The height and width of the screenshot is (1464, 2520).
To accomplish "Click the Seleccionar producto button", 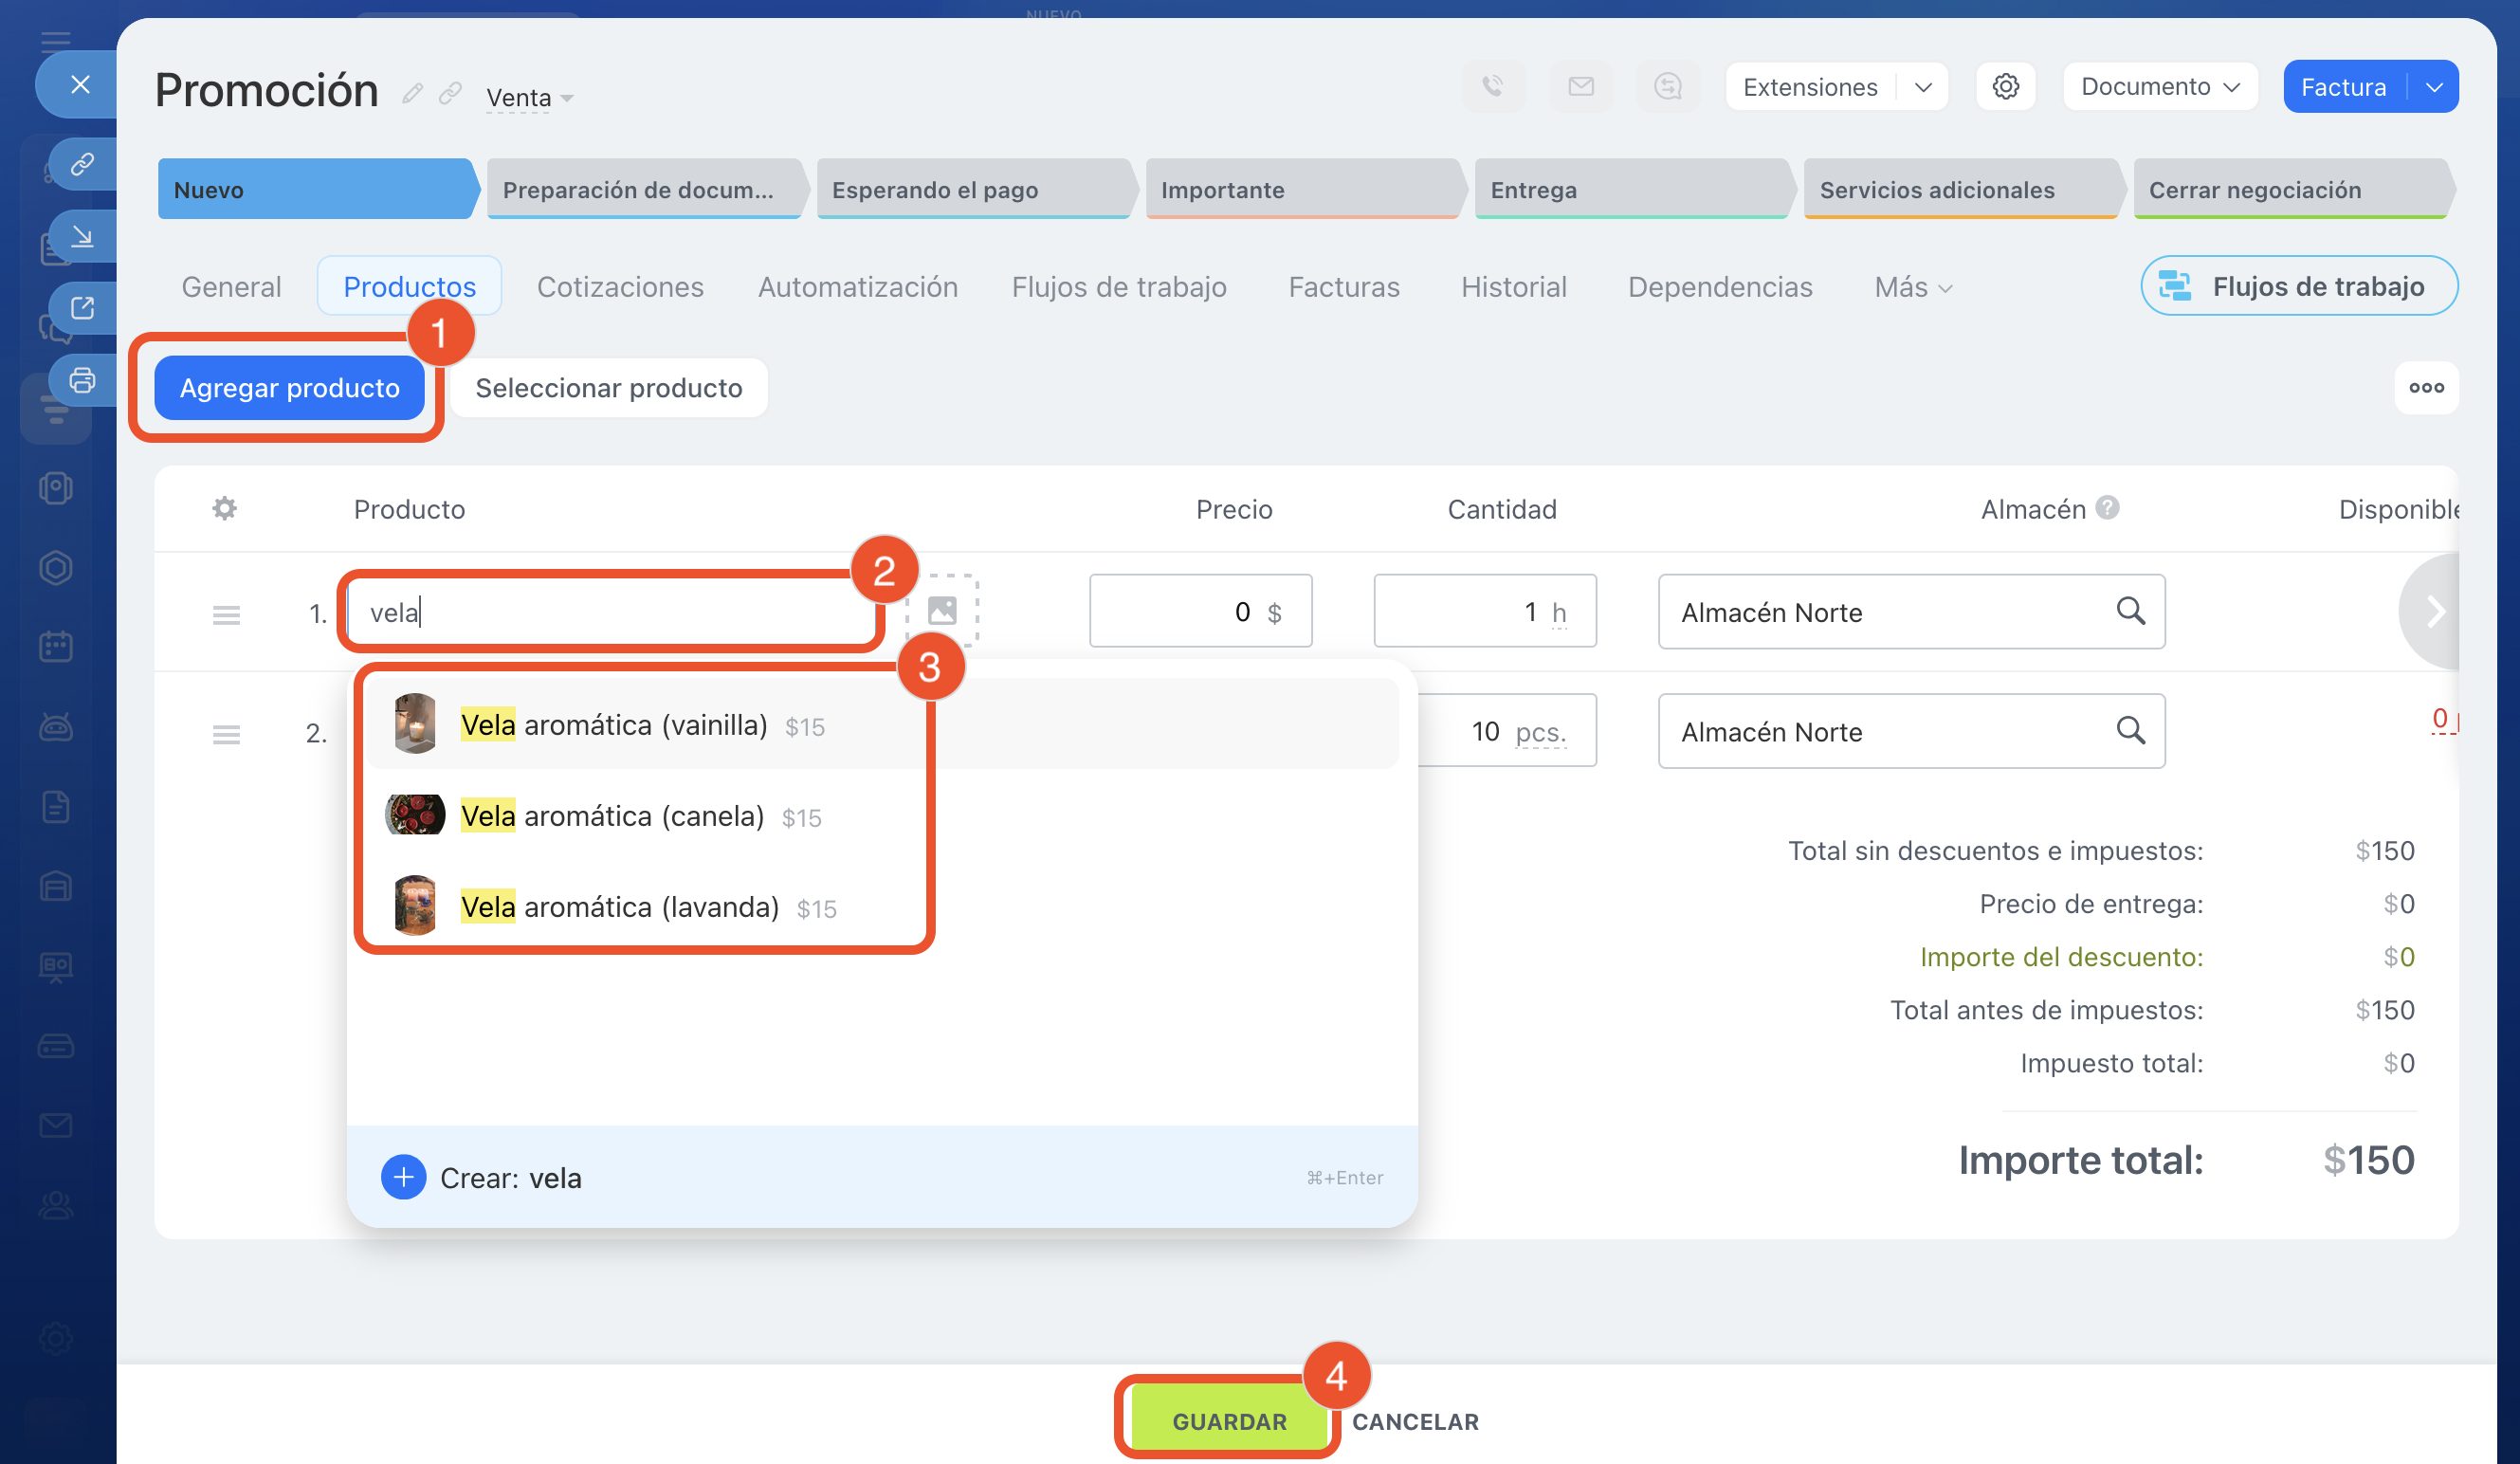I will coord(608,388).
